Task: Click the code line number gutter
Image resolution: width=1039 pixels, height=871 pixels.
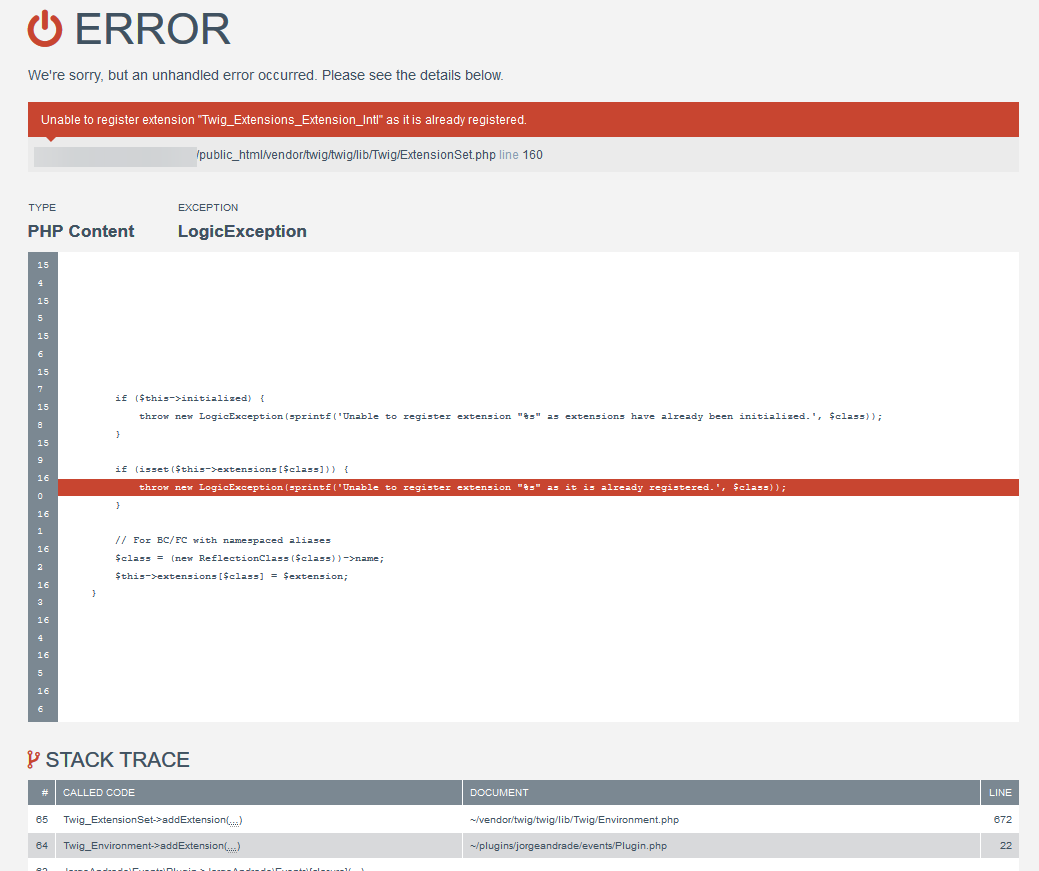Action: point(42,487)
